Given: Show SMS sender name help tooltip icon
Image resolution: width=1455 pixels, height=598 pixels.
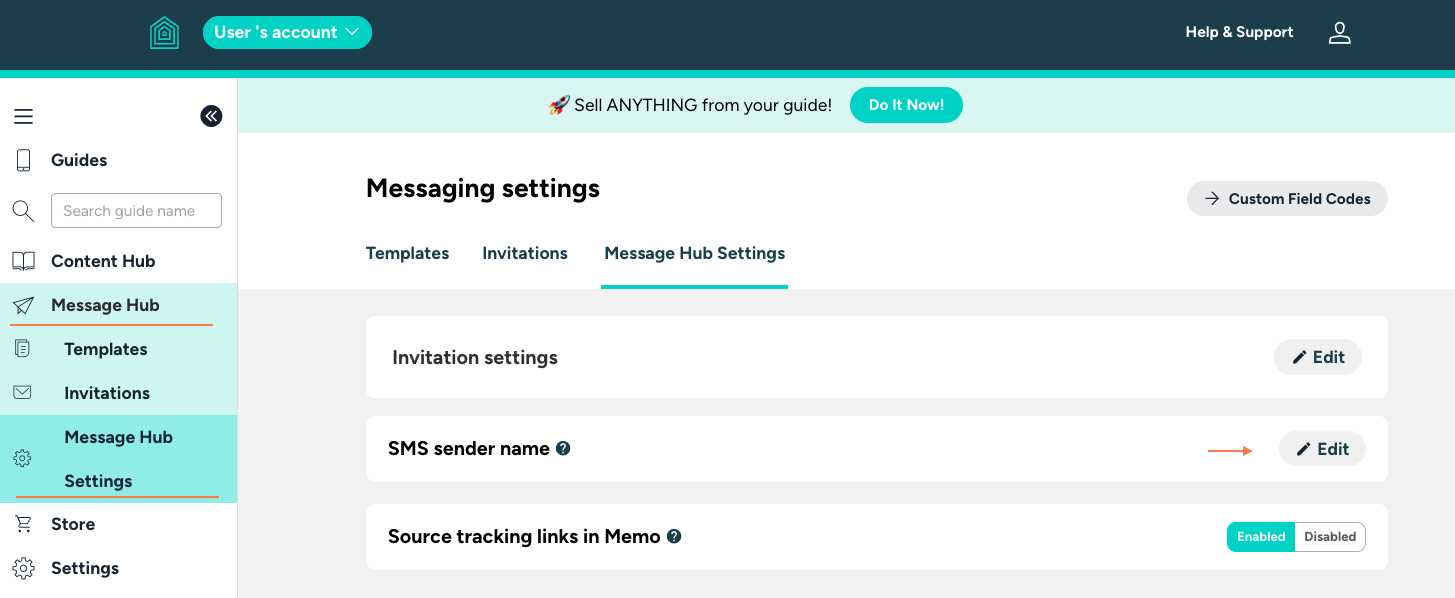Looking at the screenshot, I should (563, 448).
